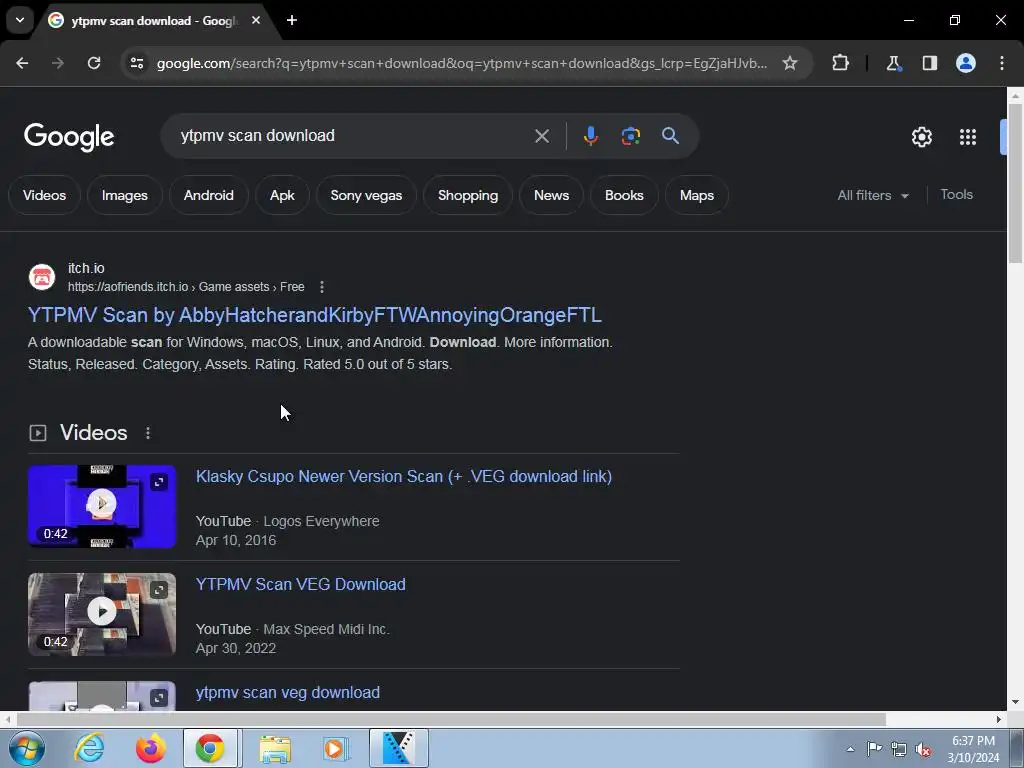Play Klasky Csupo video thumbnail
1024x768 pixels.
pos(102,506)
